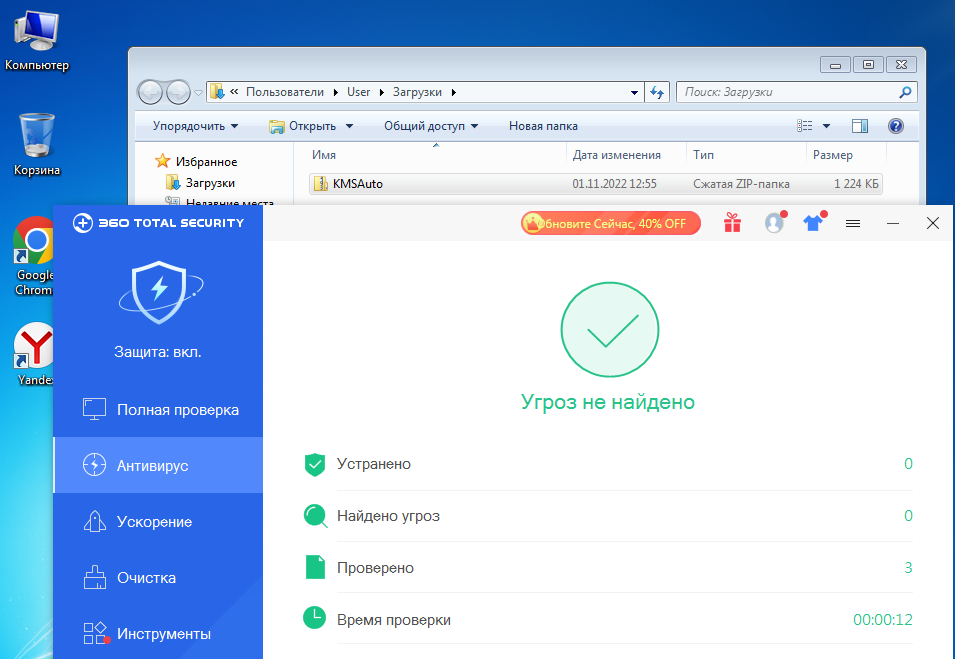Click the 360 Total Security logo
The height and width of the screenshot is (659, 955).
(158, 223)
